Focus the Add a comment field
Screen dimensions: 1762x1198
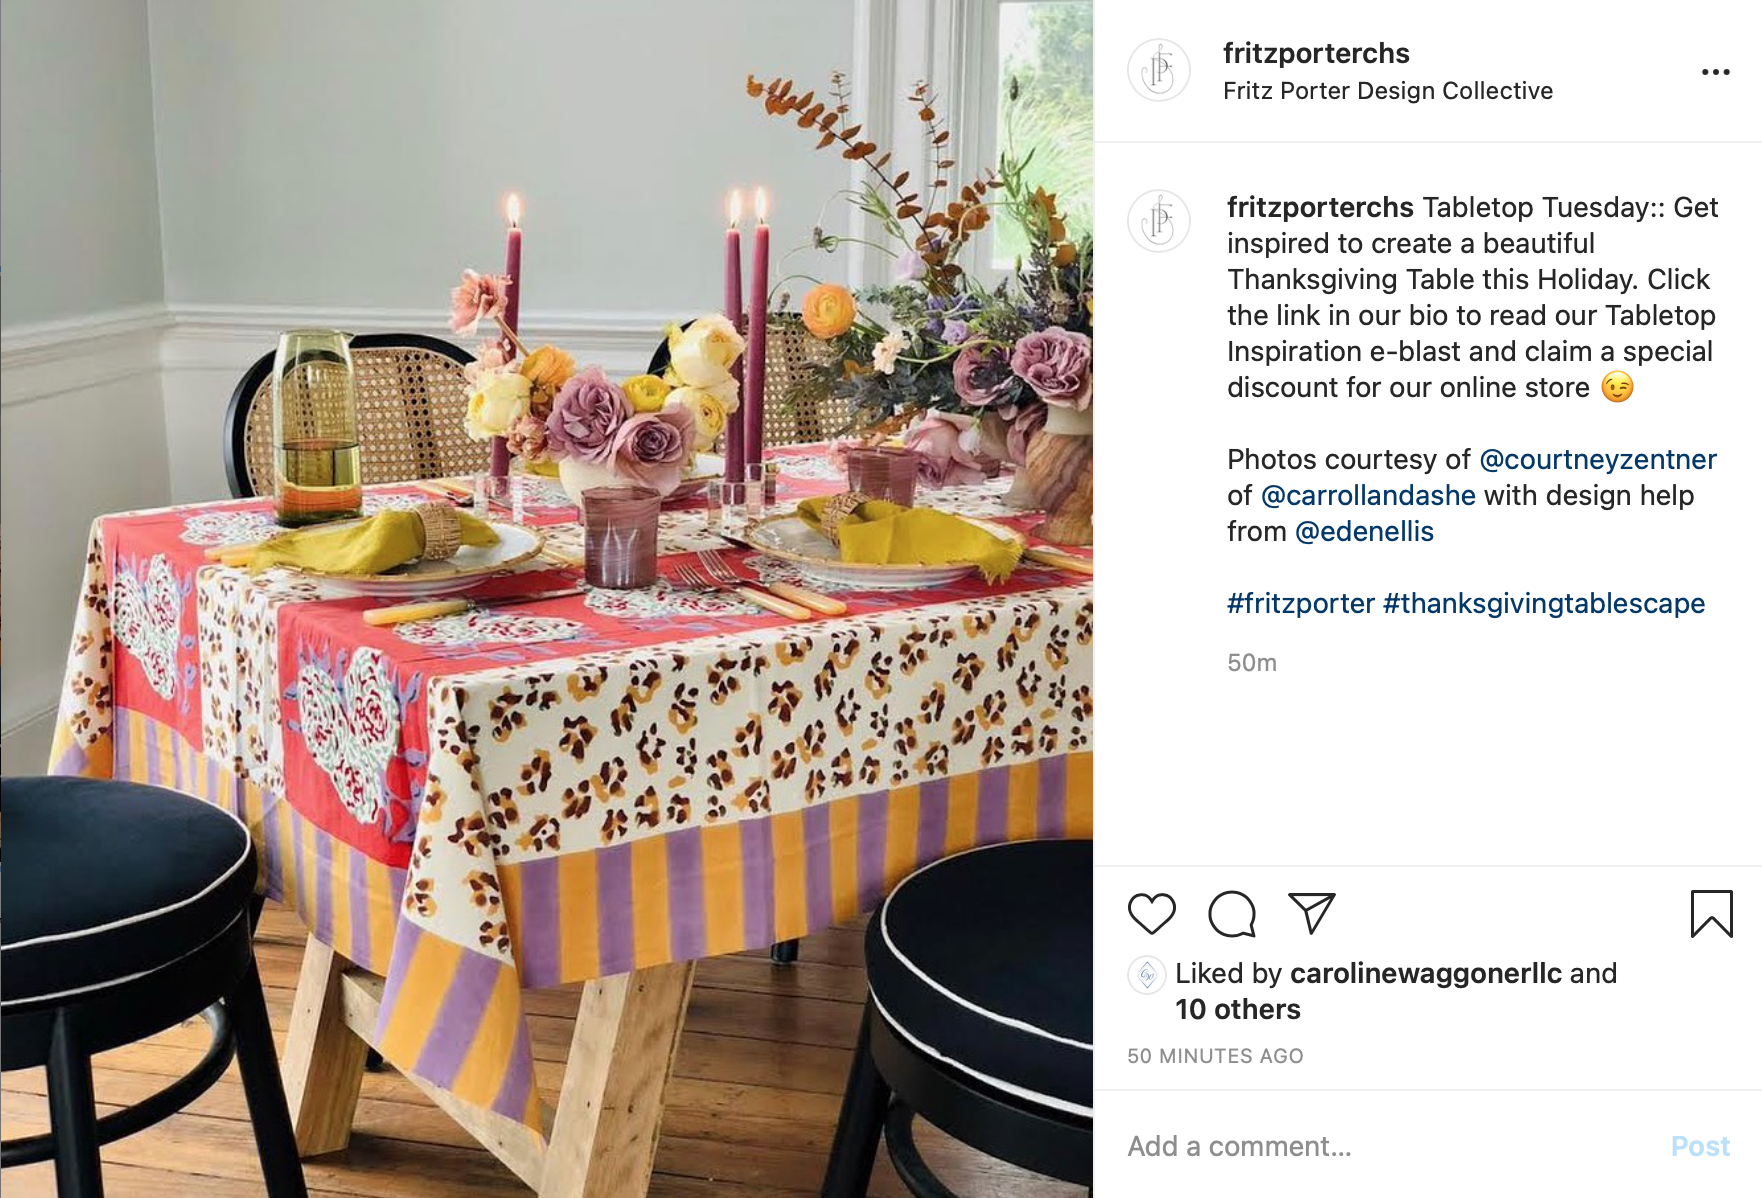tap(1390, 1146)
